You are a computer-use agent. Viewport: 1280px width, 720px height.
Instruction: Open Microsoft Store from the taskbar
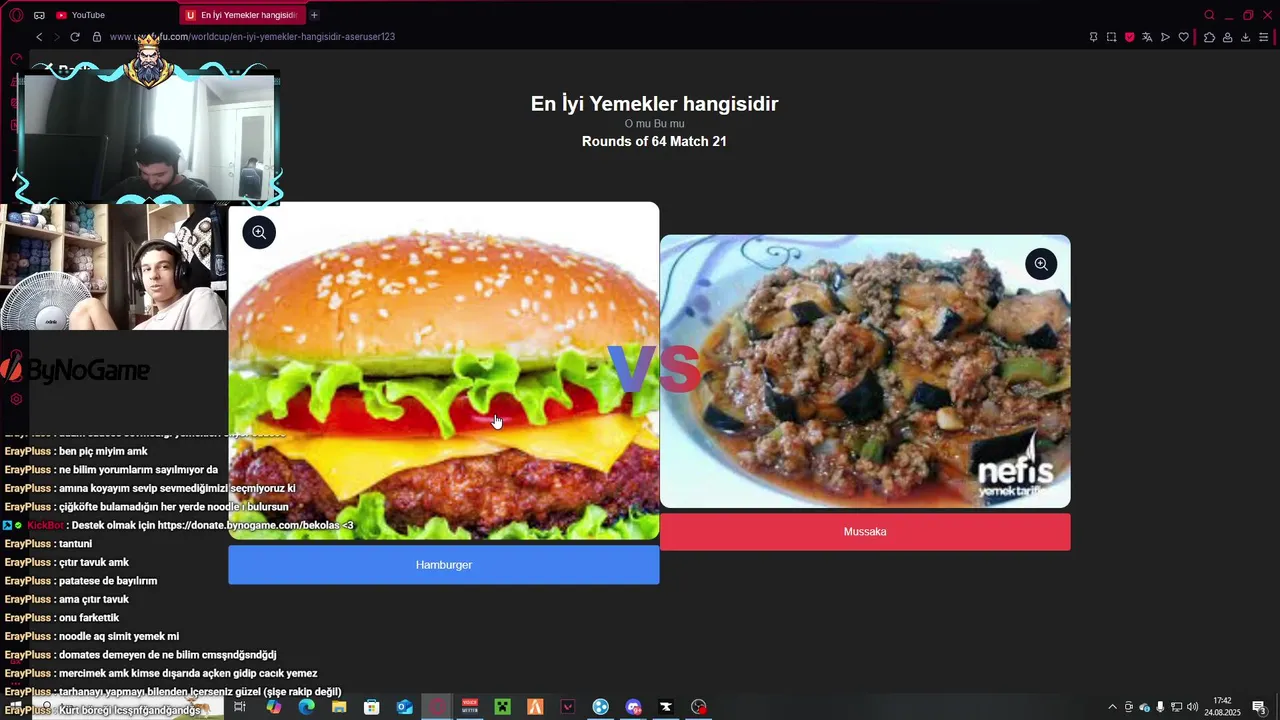tap(371, 707)
